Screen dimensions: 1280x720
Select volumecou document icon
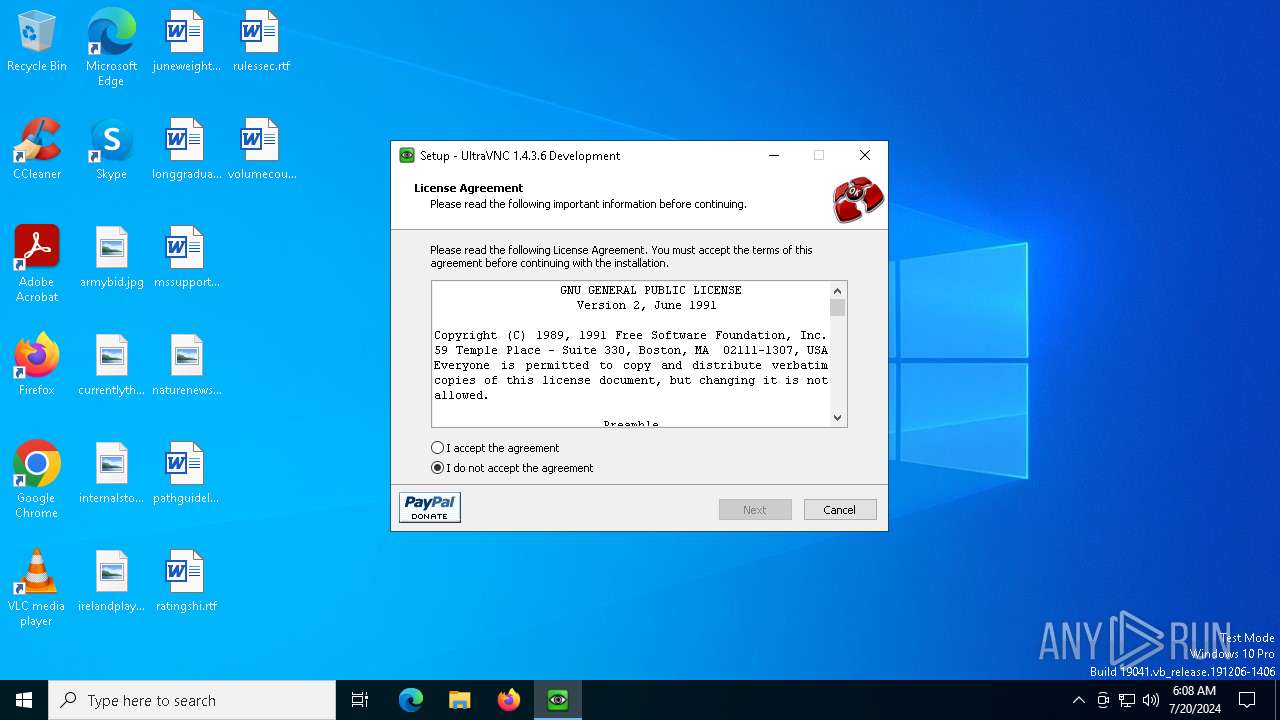pyautogui.click(x=261, y=149)
